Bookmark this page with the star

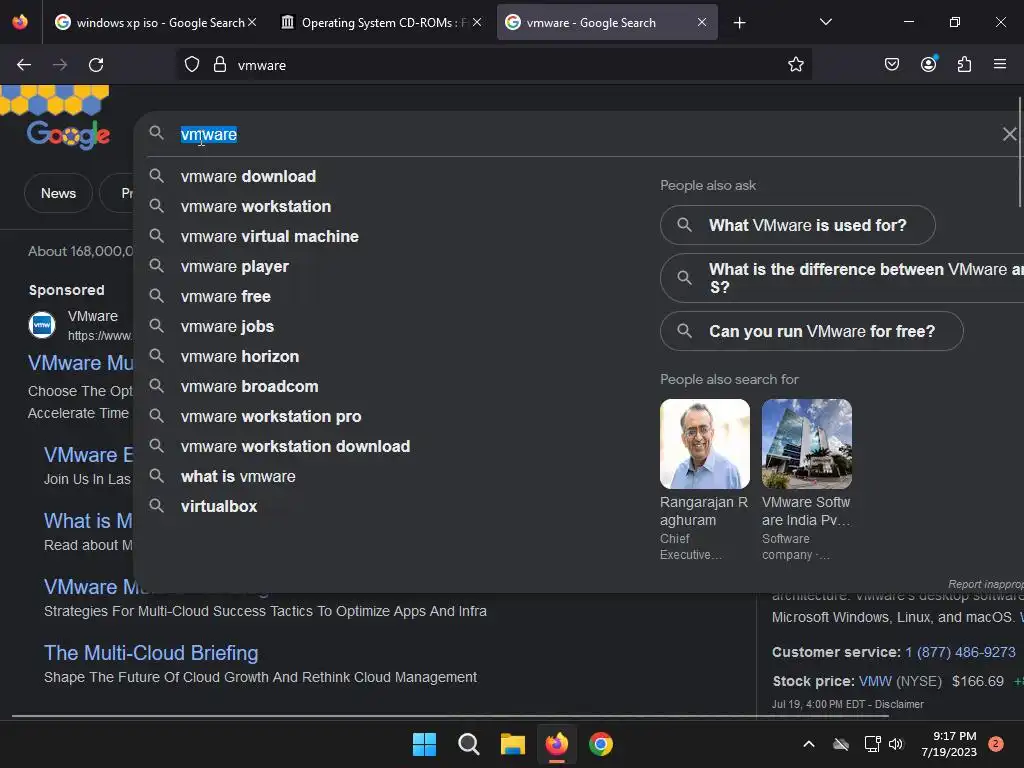795,65
